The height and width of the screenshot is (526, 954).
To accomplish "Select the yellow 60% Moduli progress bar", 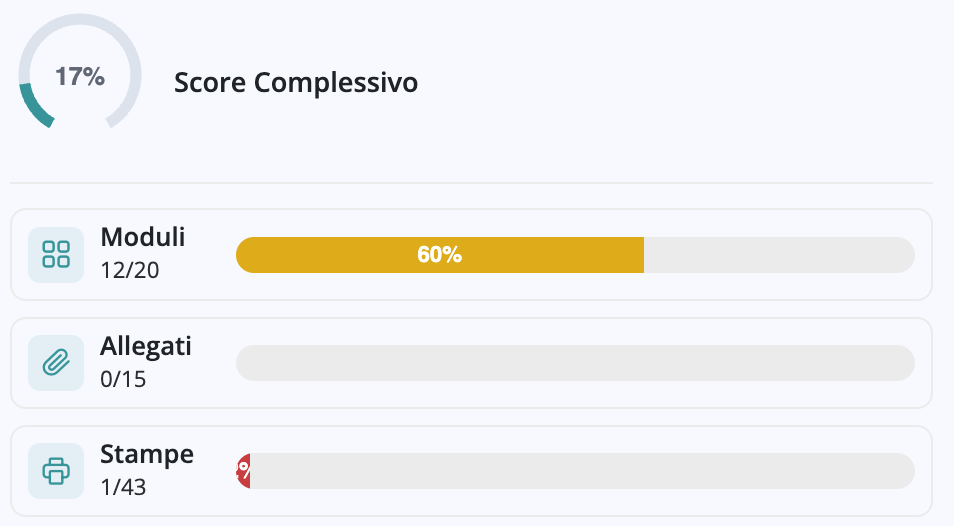I will coord(440,255).
